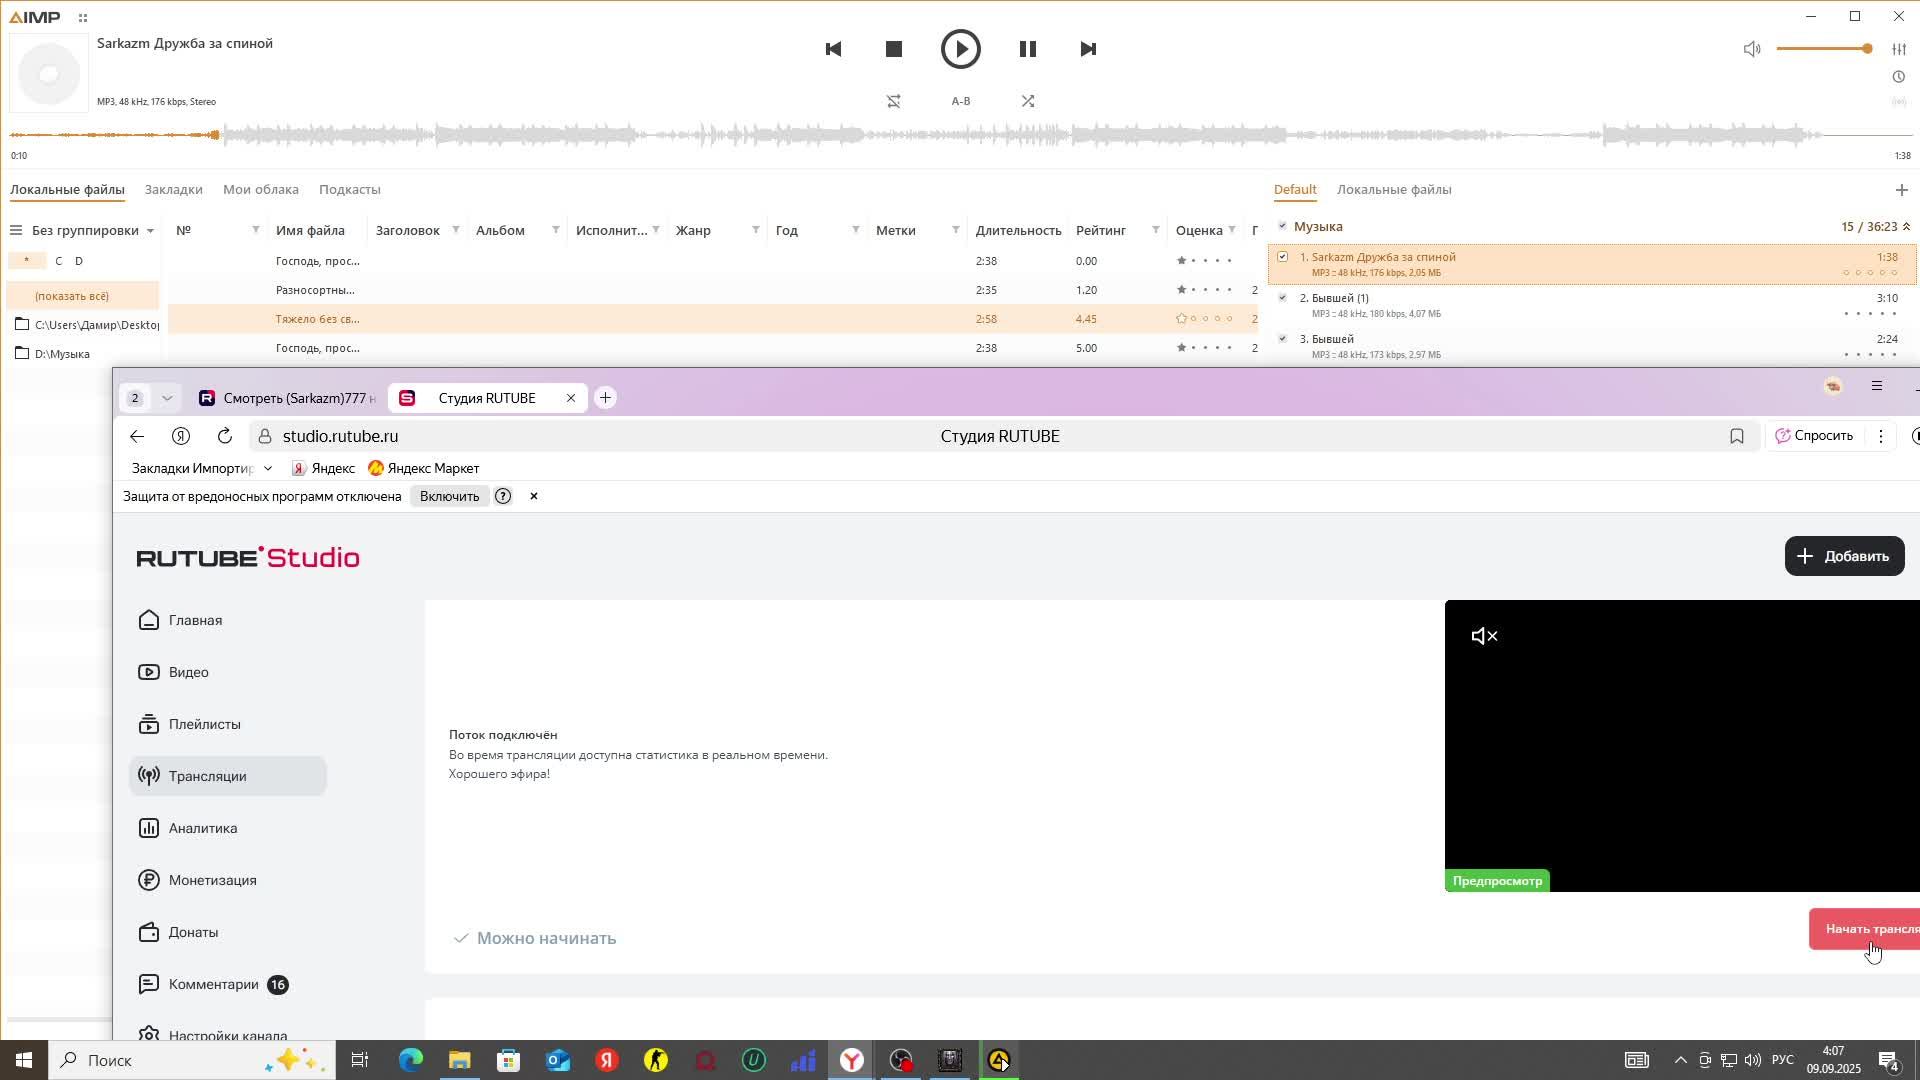
Task: Open Аналитика in the RUTUBE Studio sidebar
Action: [x=203, y=828]
